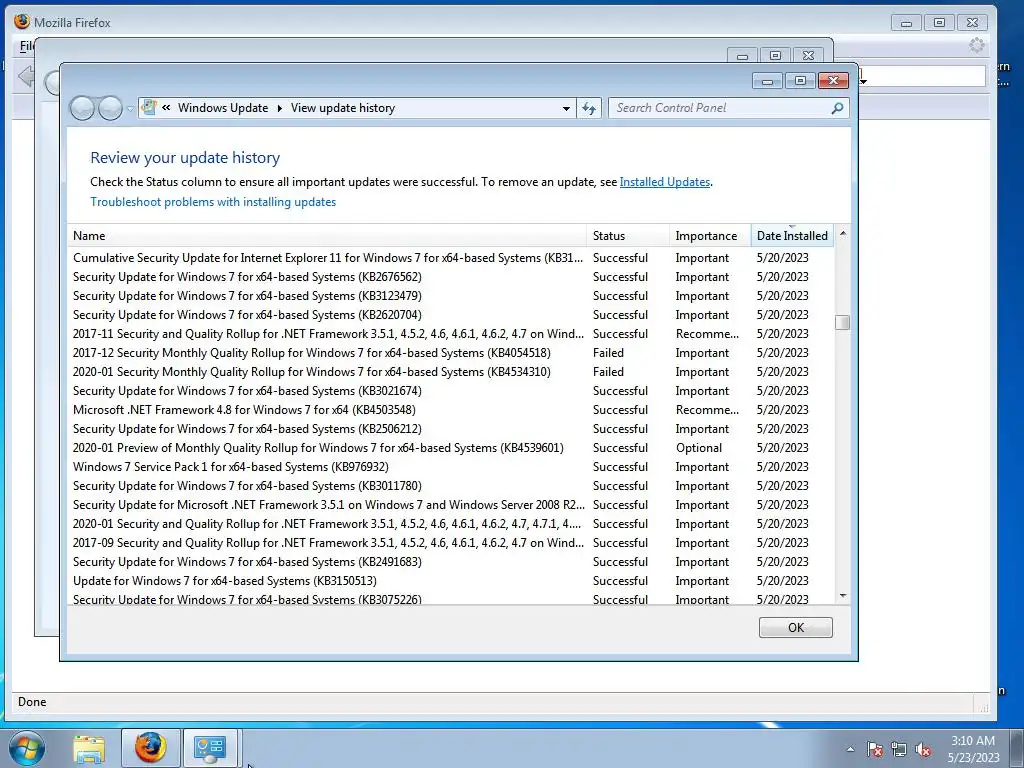
Task: Select the KB2506212 security update row
Action: pyautogui.click(x=451, y=428)
